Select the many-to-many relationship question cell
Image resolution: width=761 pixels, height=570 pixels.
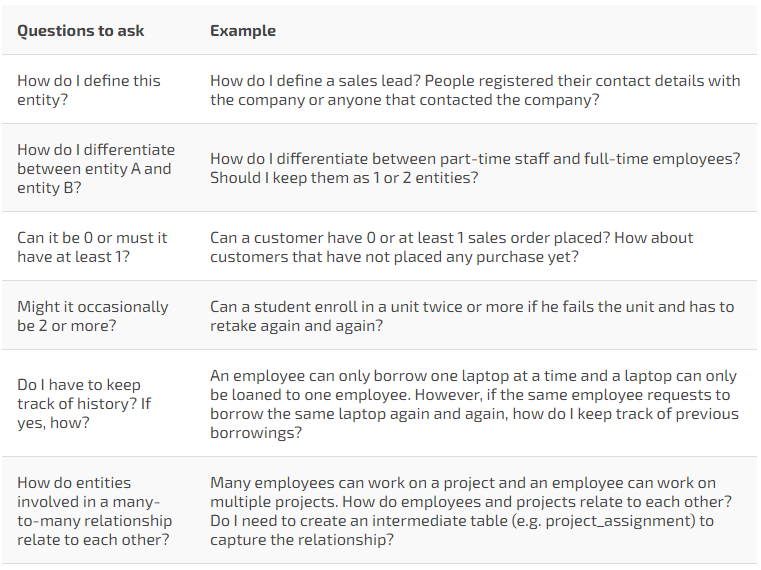(94, 511)
